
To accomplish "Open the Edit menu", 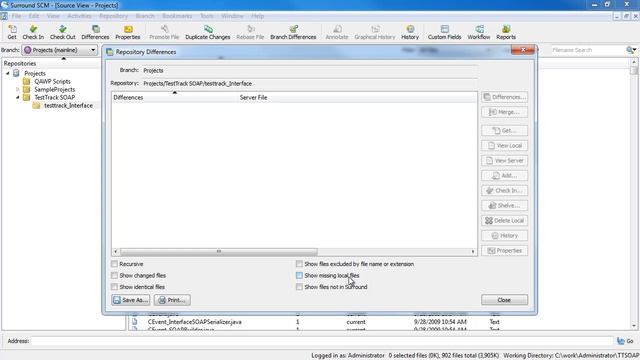I will 33,16.
